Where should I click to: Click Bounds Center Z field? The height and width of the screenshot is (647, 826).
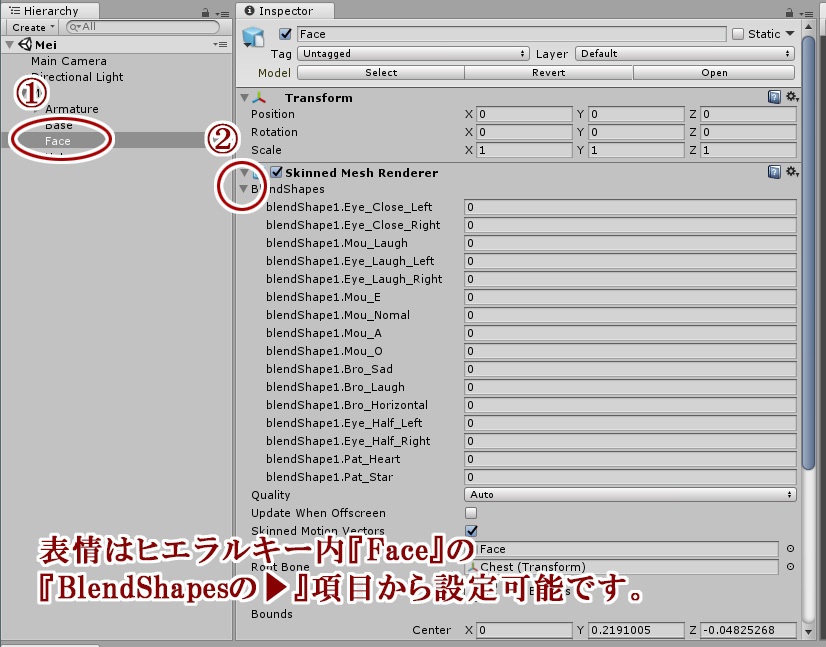tap(748, 630)
